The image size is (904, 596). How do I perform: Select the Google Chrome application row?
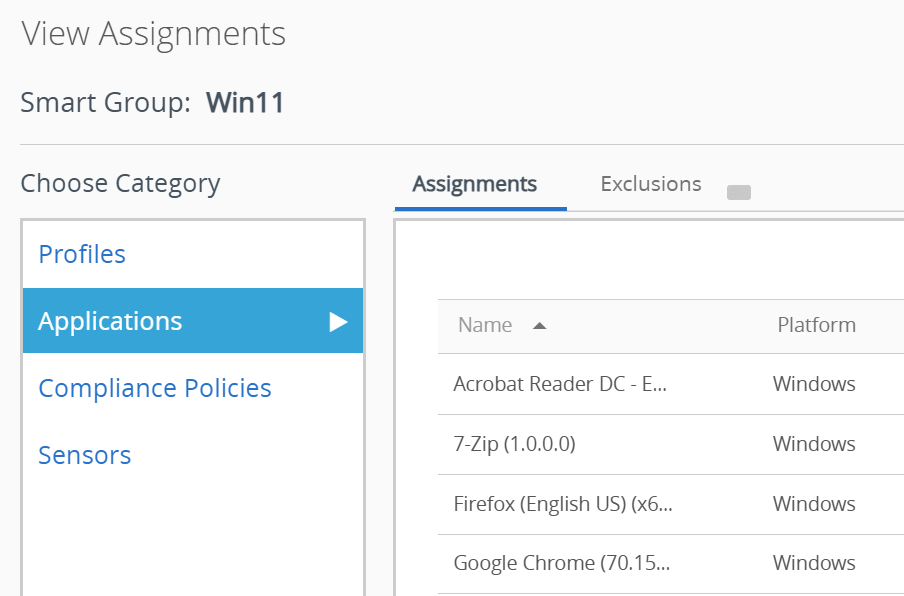(561, 563)
